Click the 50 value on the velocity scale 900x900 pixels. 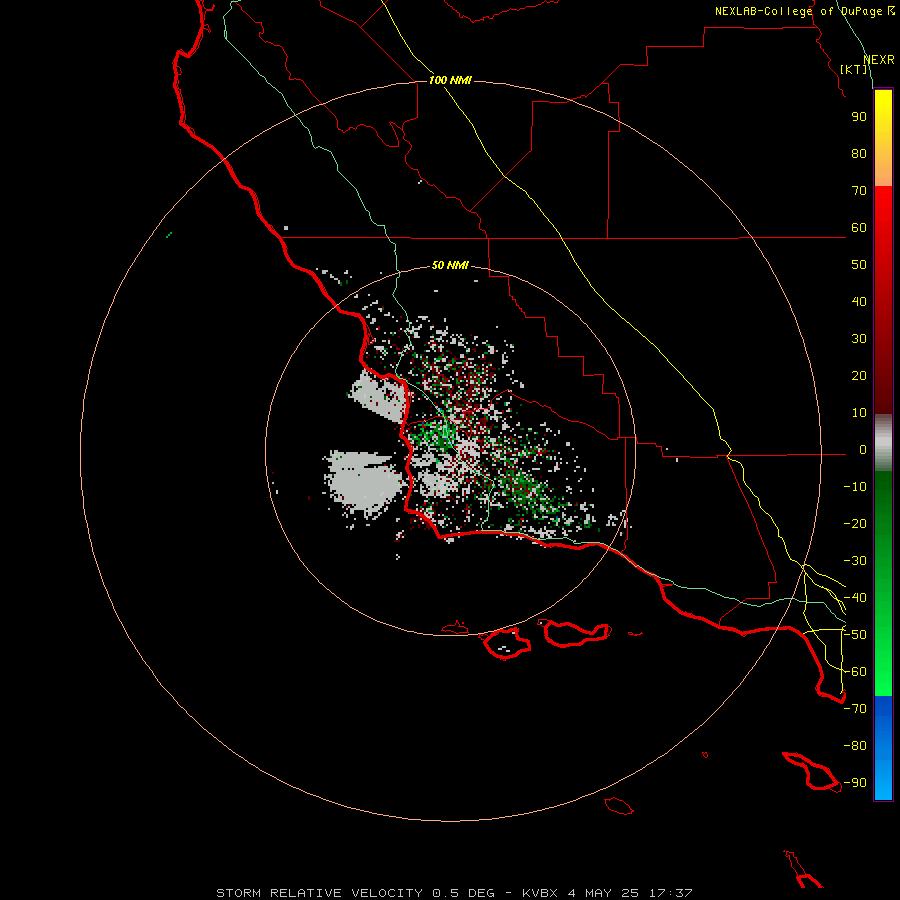[x=859, y=265]
